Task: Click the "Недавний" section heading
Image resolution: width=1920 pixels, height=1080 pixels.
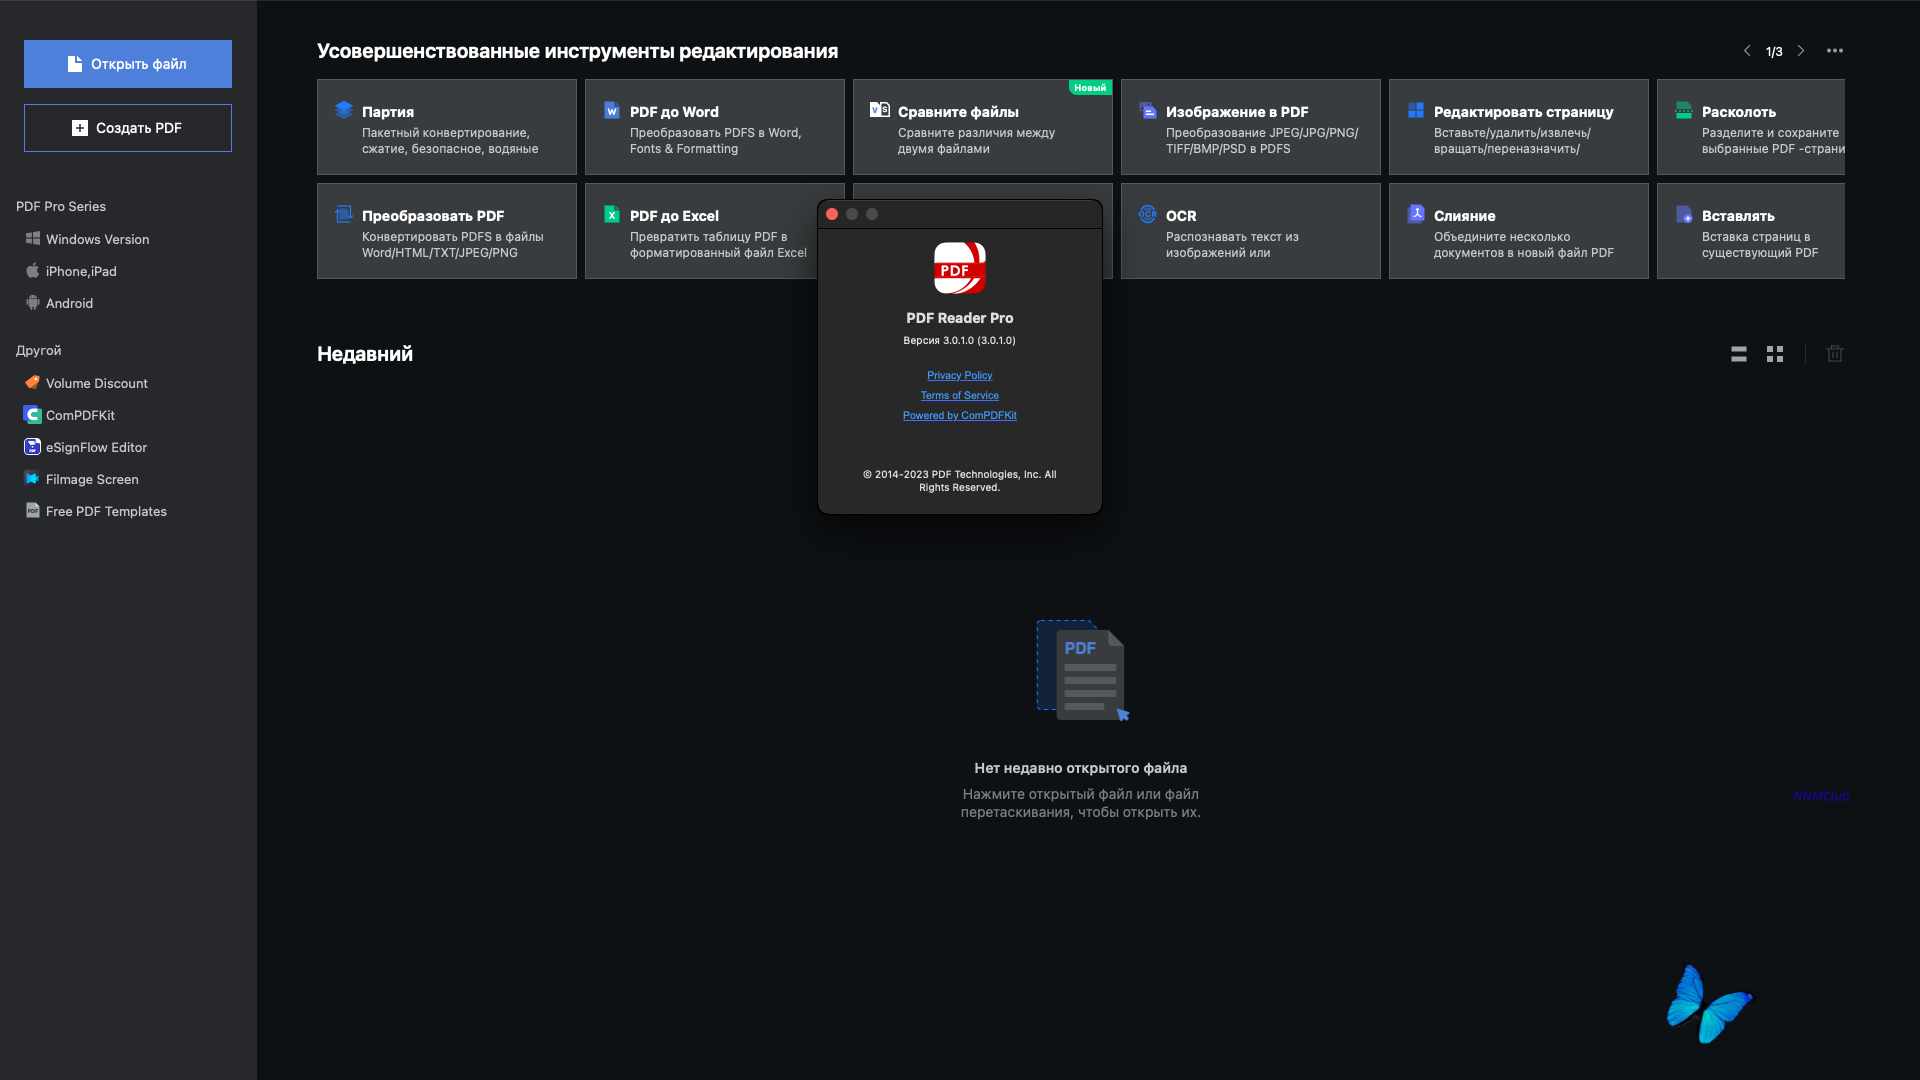Action: [365, 354]
